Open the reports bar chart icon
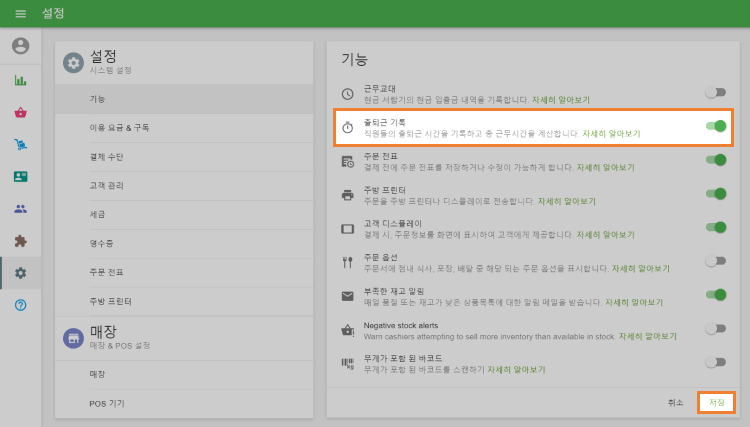This screenshot has width=750, height=427. (x=20, y=80)
